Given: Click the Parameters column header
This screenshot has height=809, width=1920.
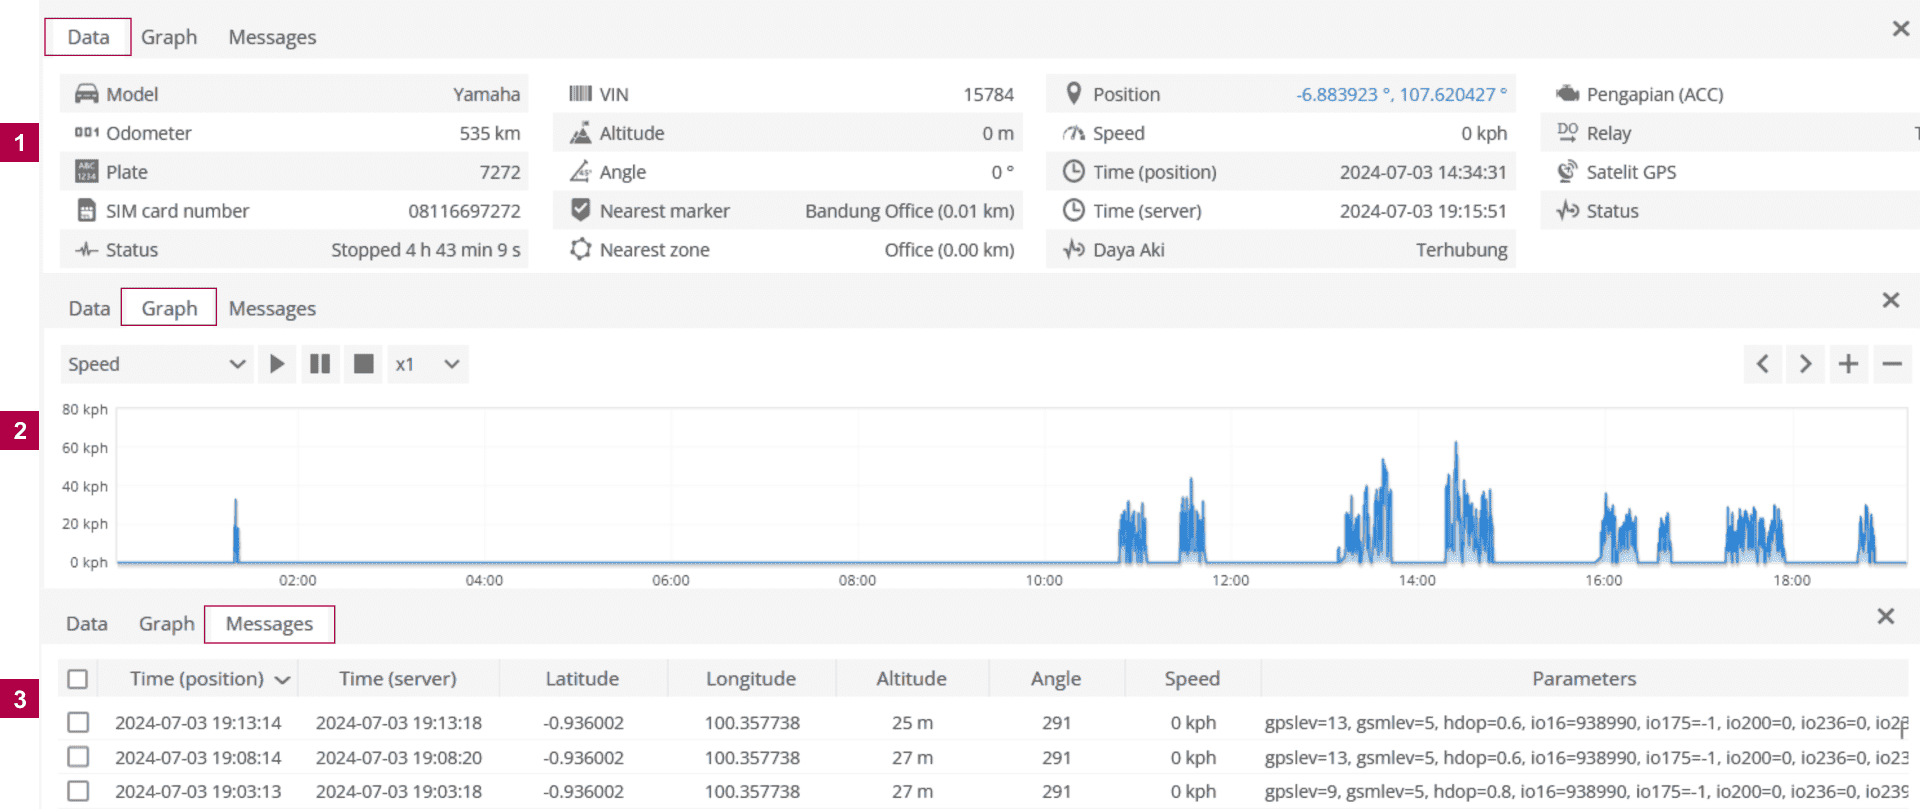Looking at the screenshot, I should 1583,679.
